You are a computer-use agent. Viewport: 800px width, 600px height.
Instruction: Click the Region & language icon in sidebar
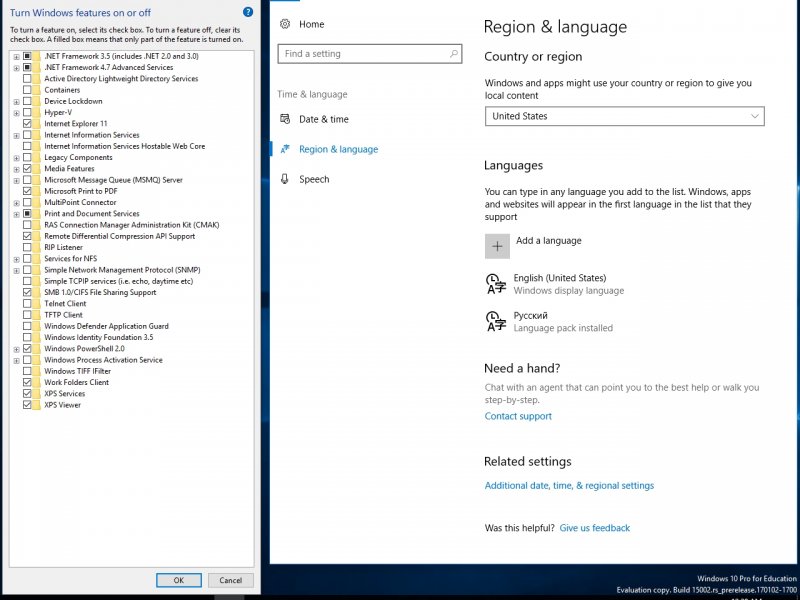[x=285, y=149]
